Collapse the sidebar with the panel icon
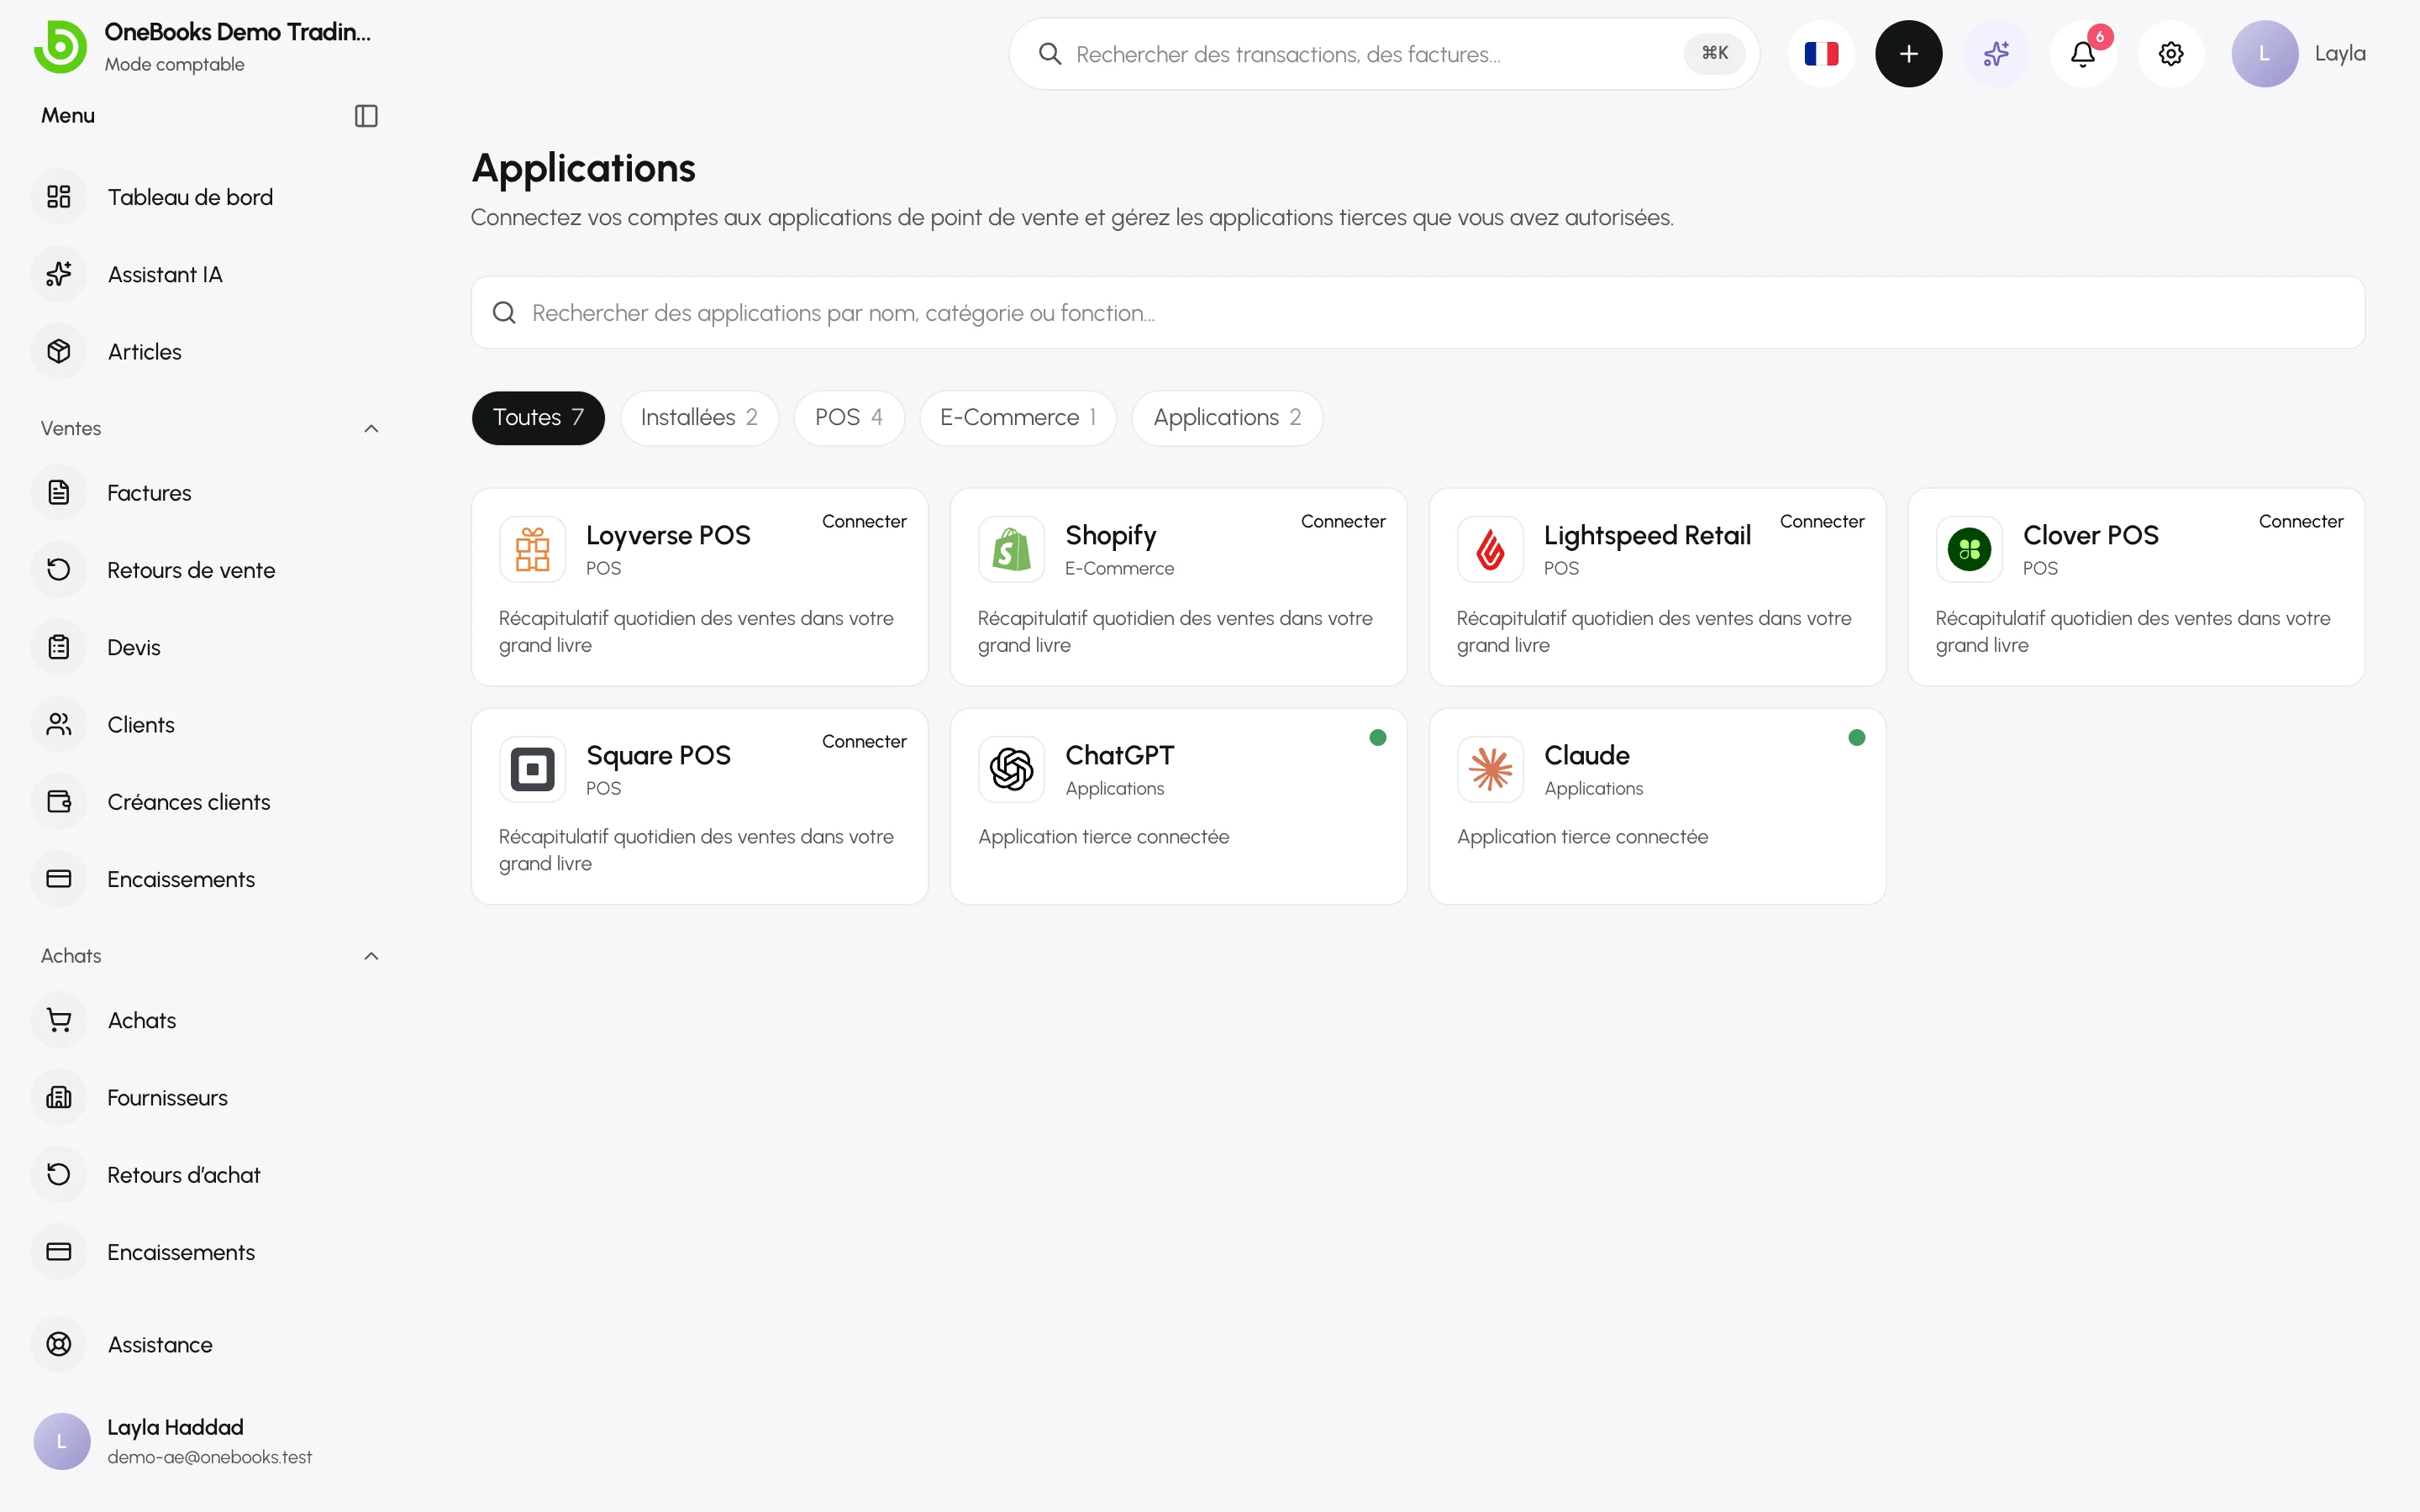Screen dimensions: 2420x1512 [366, 116]
